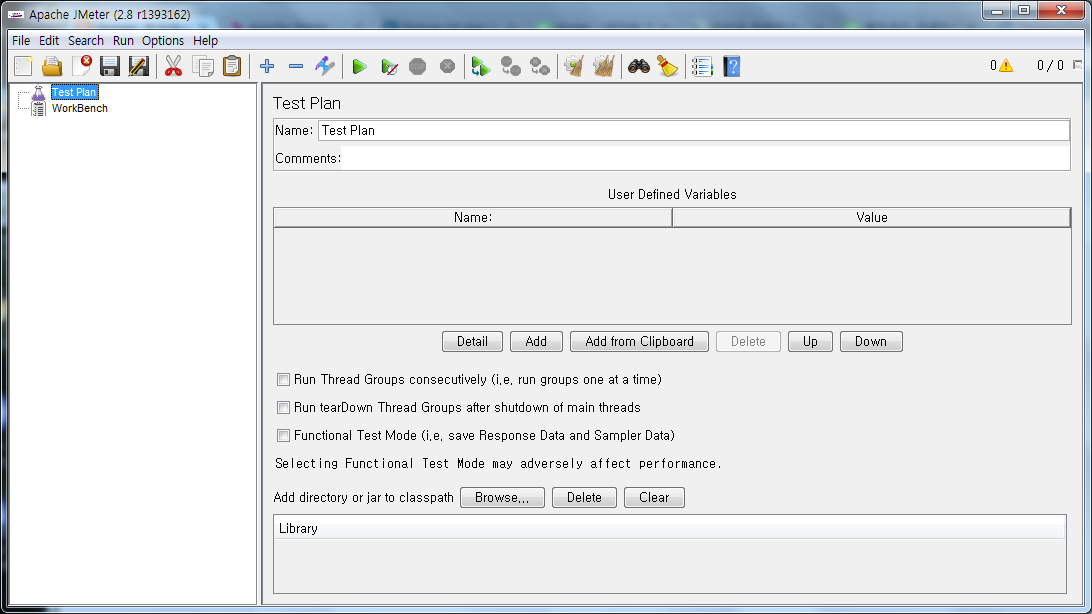Click the Value column header
The width and height of the screenshot is (1092, 614).
(x=871, y=217)
